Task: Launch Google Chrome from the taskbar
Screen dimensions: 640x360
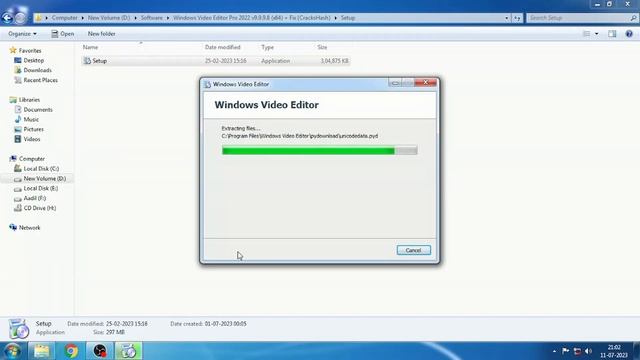Action: (71, 351)
